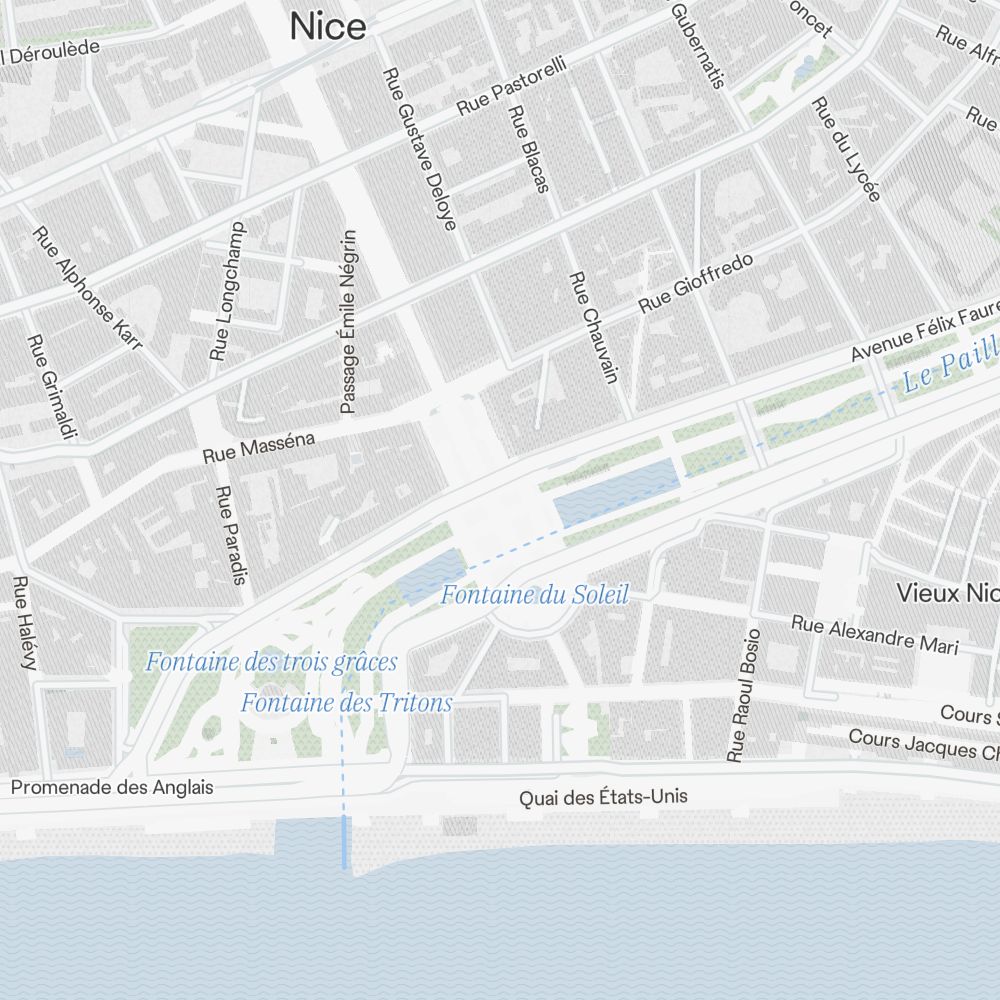Click the Fontaine des trois grâces label

pyautogui.click(x=271, y=662)
